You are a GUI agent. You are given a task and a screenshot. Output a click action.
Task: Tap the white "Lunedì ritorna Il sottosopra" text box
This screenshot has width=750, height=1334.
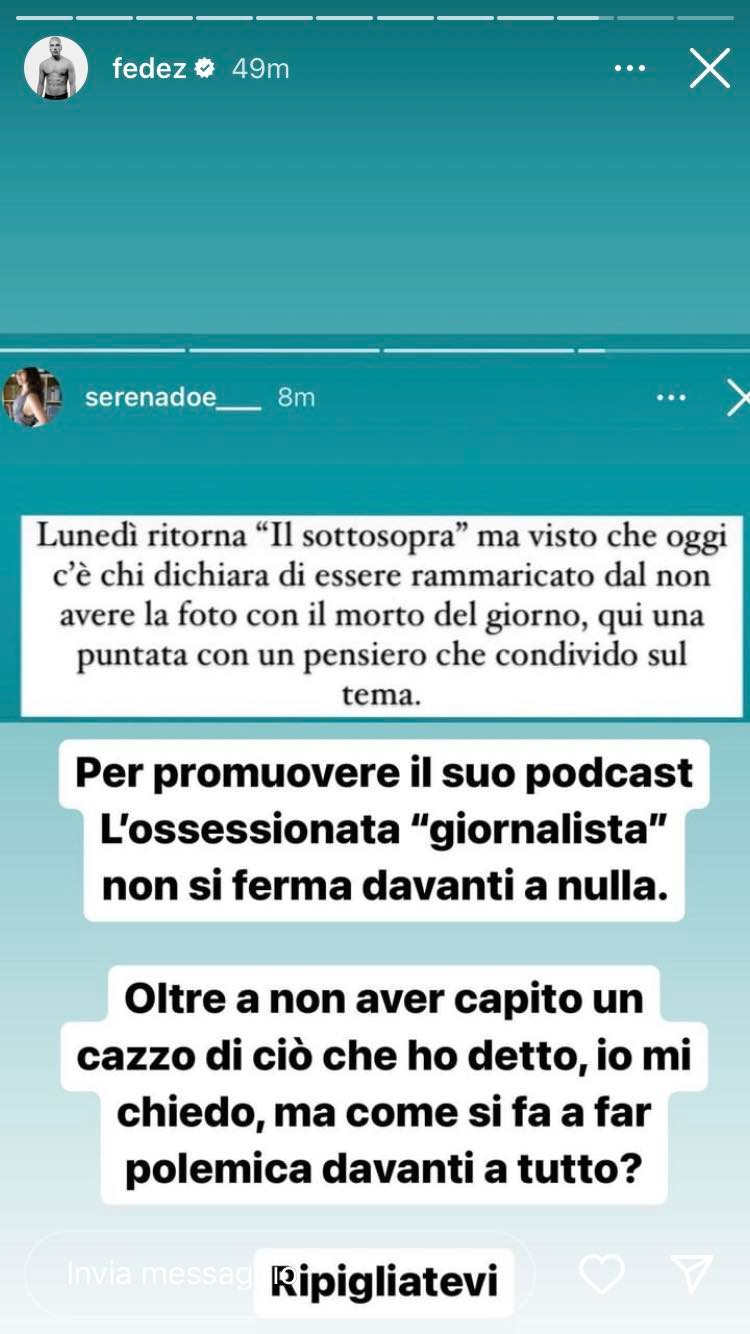(x=381, y=615)
